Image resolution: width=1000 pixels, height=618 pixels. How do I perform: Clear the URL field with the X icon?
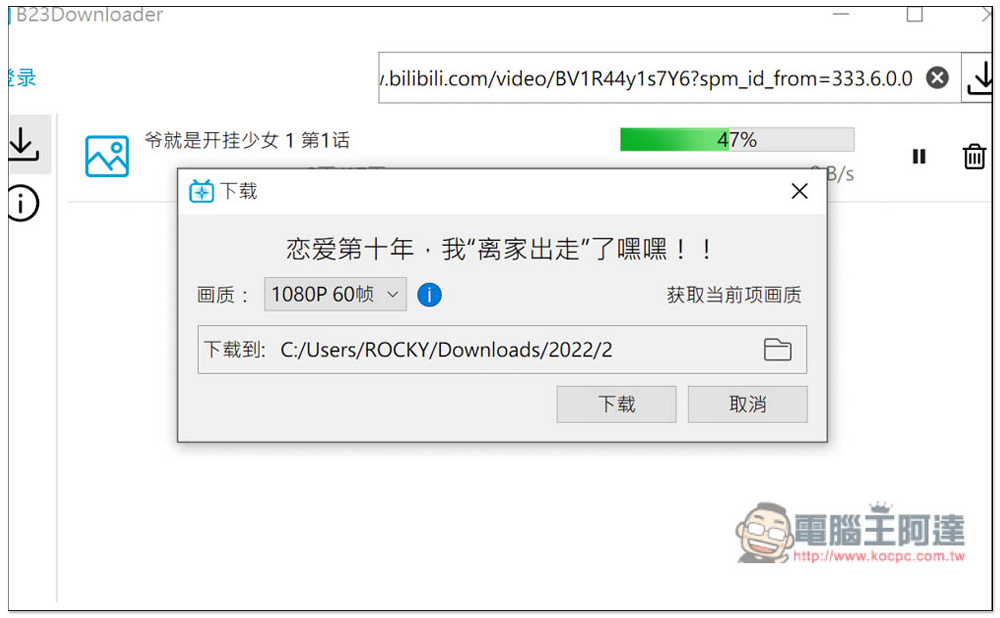coord(937,78)
